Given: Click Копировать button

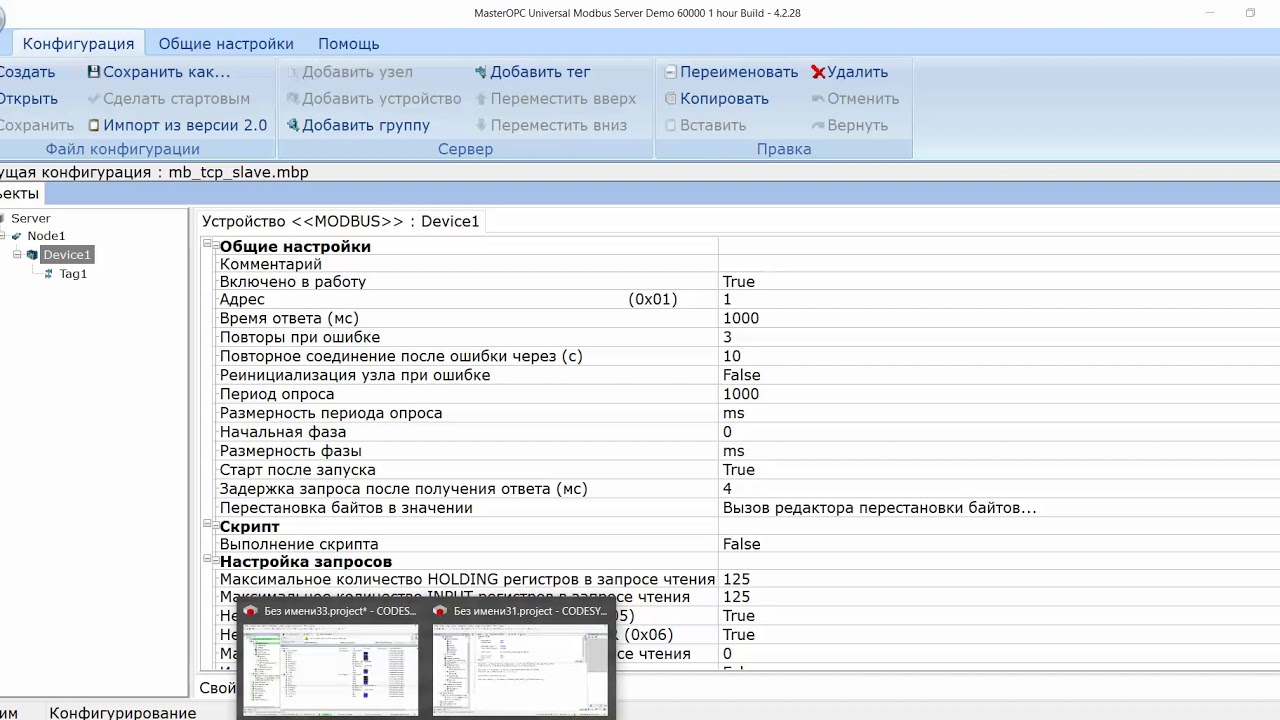Looking at the screenshot, I should click(717, 98).
